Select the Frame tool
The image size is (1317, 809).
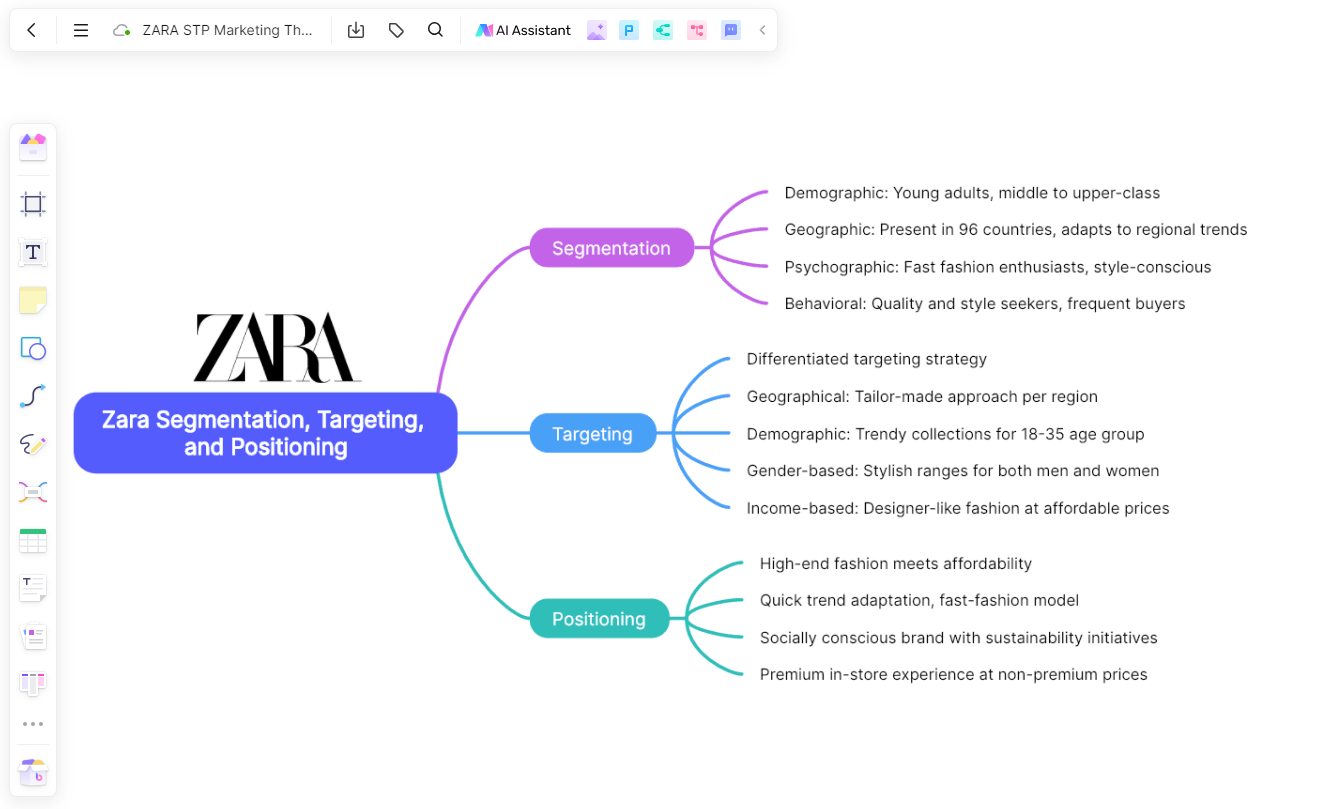(33, 205)
